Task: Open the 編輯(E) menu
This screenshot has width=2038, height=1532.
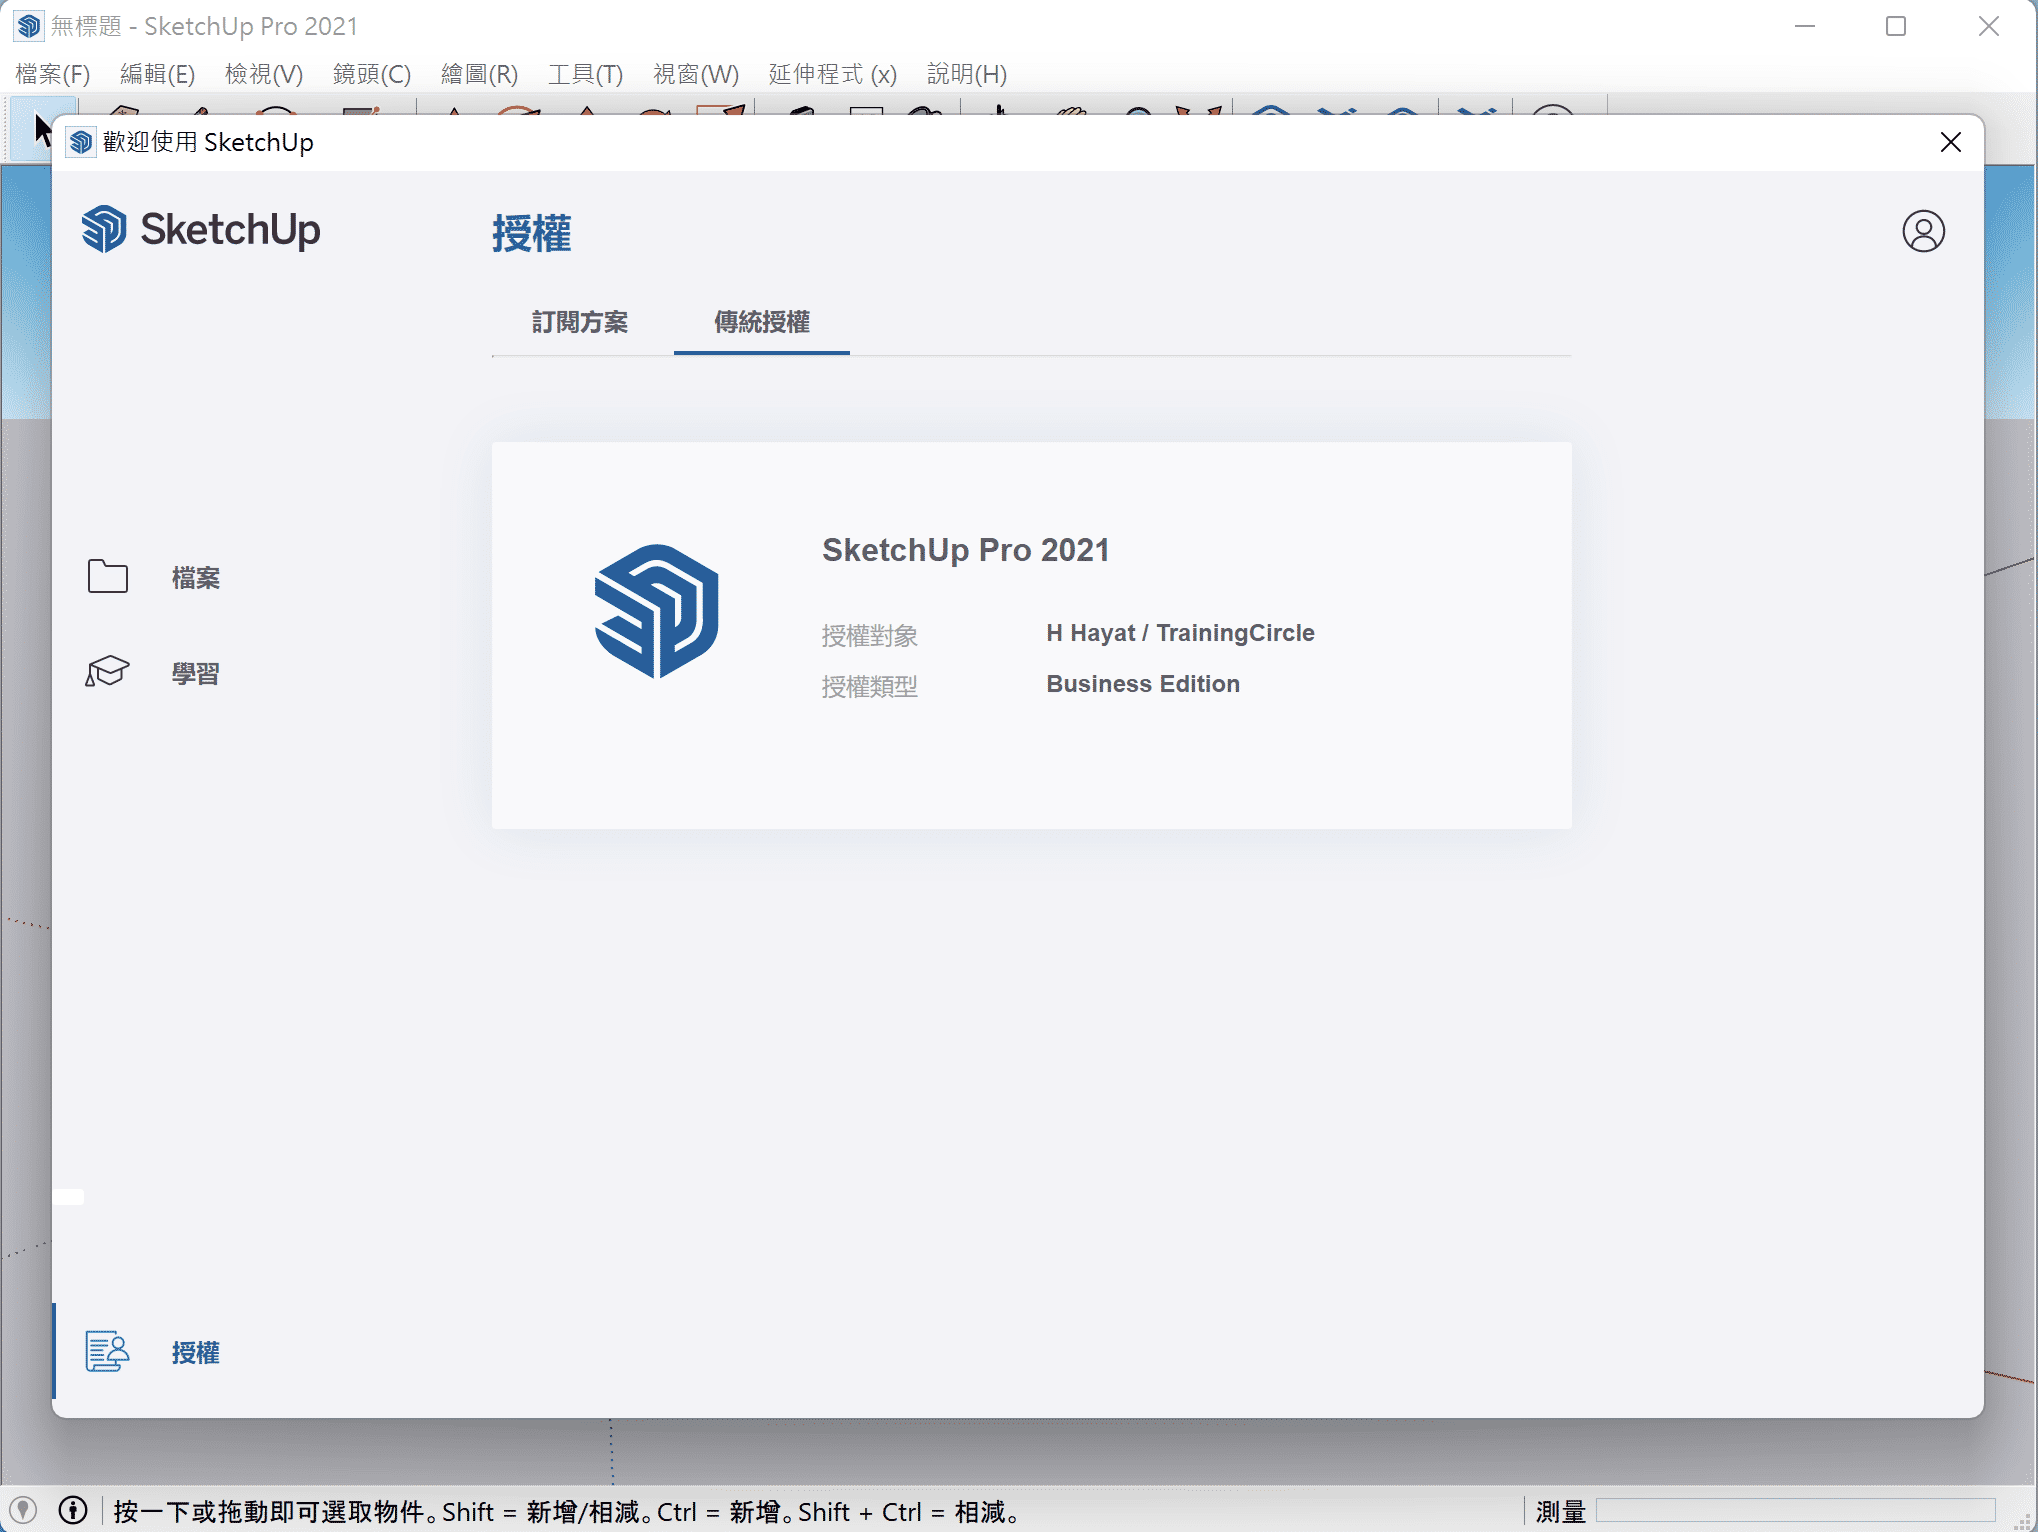Action: pos(157,74)
